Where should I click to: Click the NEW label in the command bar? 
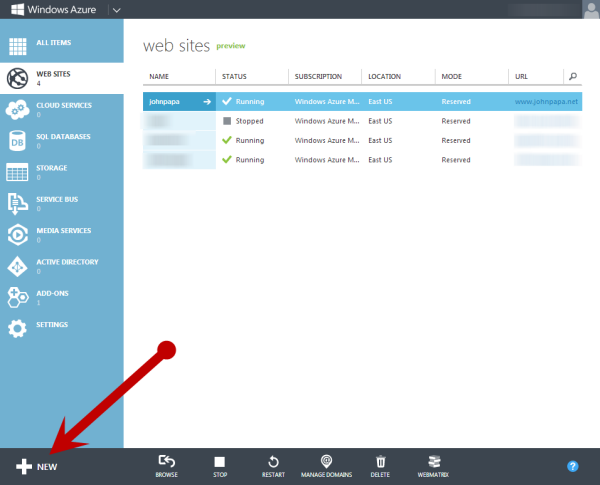(47, 467)
